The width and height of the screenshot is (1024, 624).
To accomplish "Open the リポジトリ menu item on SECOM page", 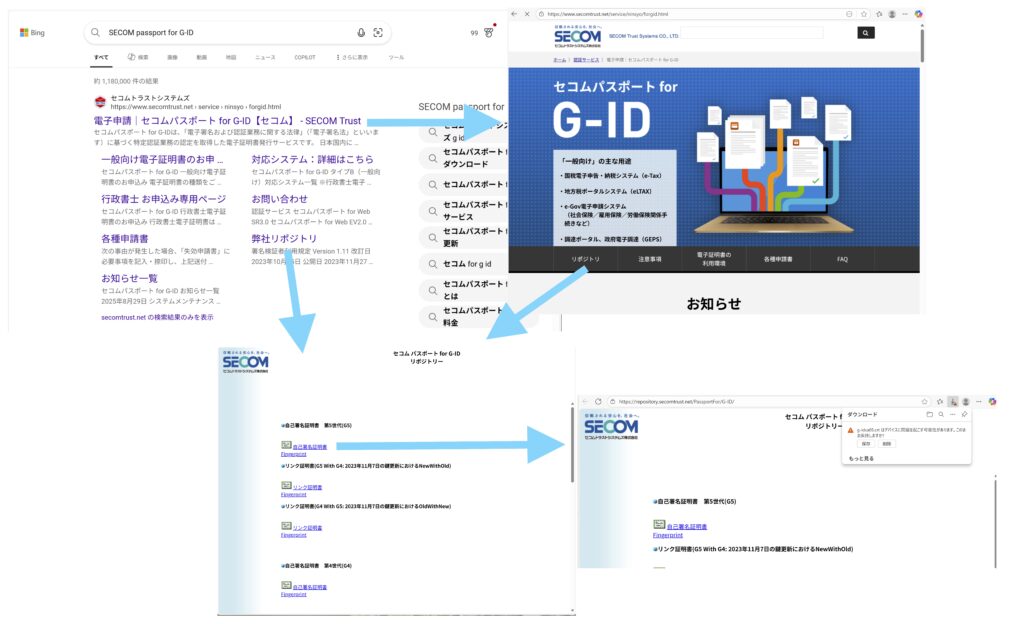I will 586,259.
